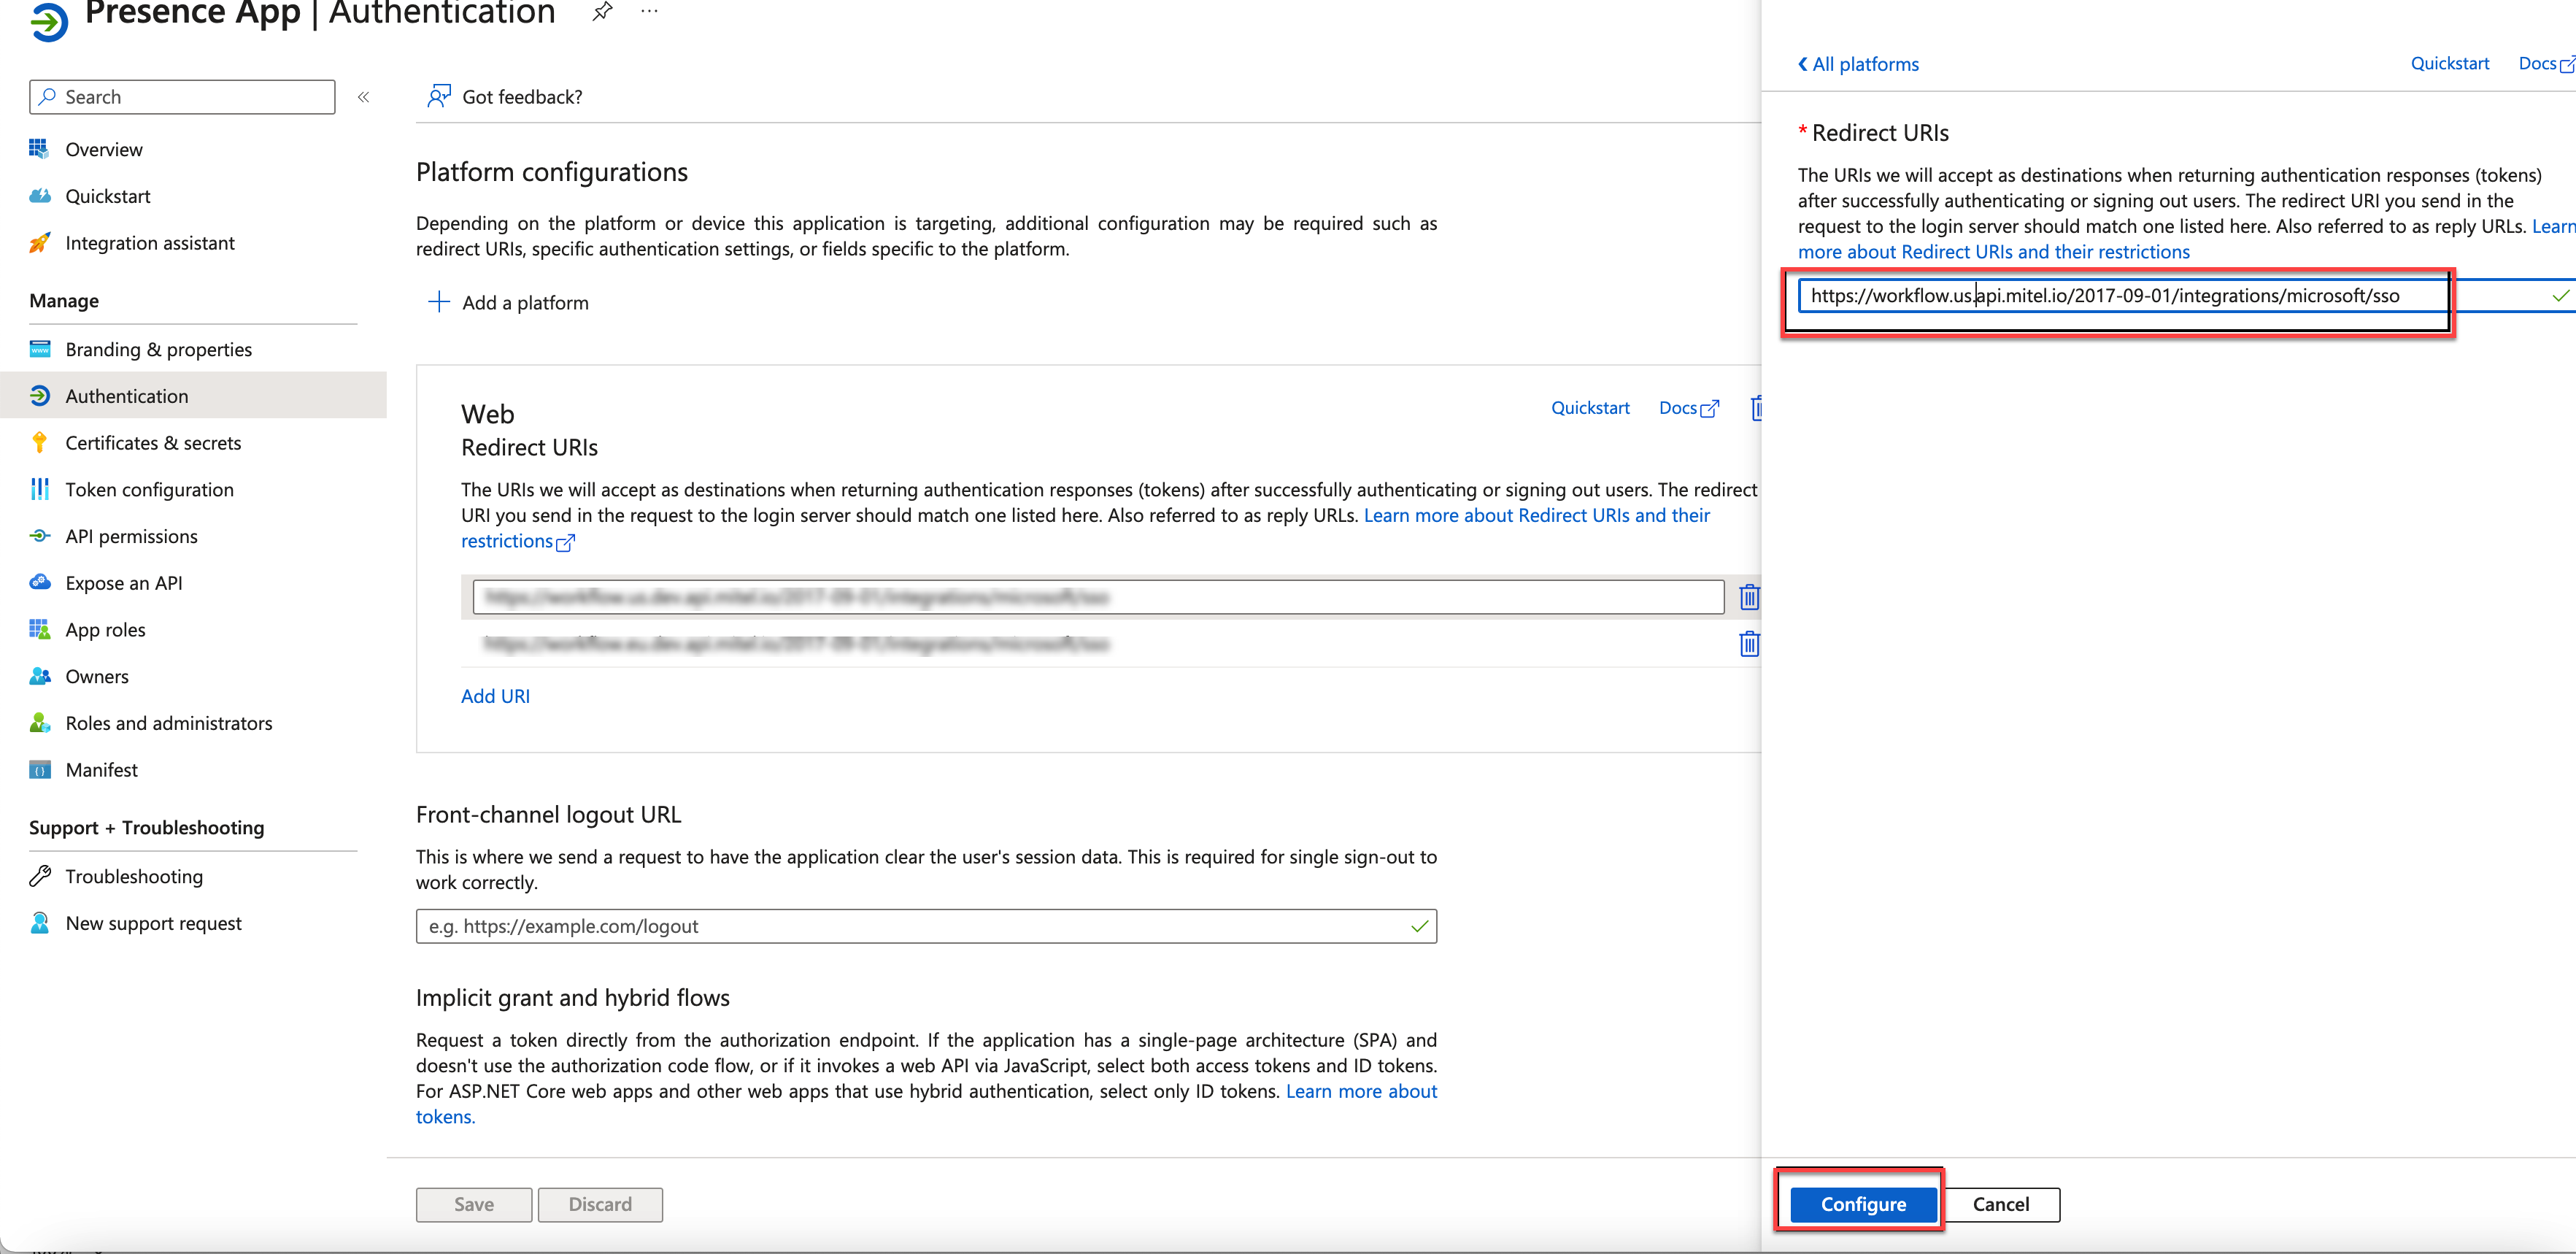Open the Manifest page

tap(101, 770)
